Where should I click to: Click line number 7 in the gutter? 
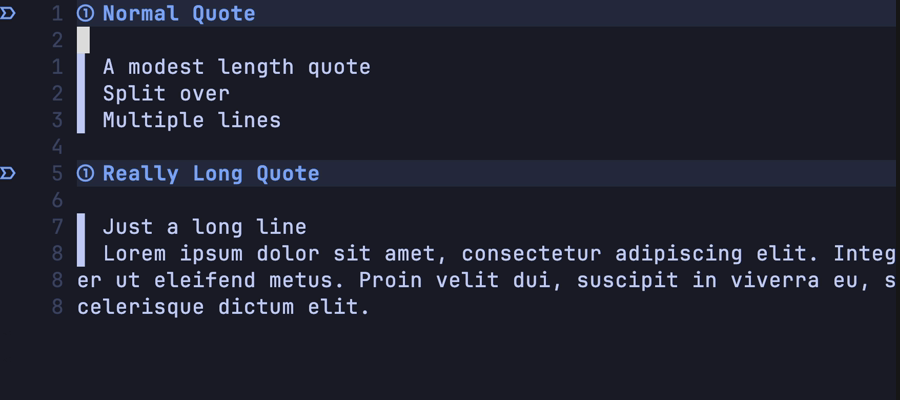point(57,227)
